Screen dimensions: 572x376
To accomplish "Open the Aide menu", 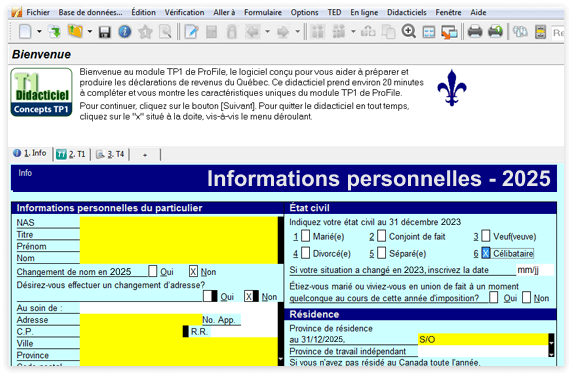I will pyautogui.click(x=478, y=12).
